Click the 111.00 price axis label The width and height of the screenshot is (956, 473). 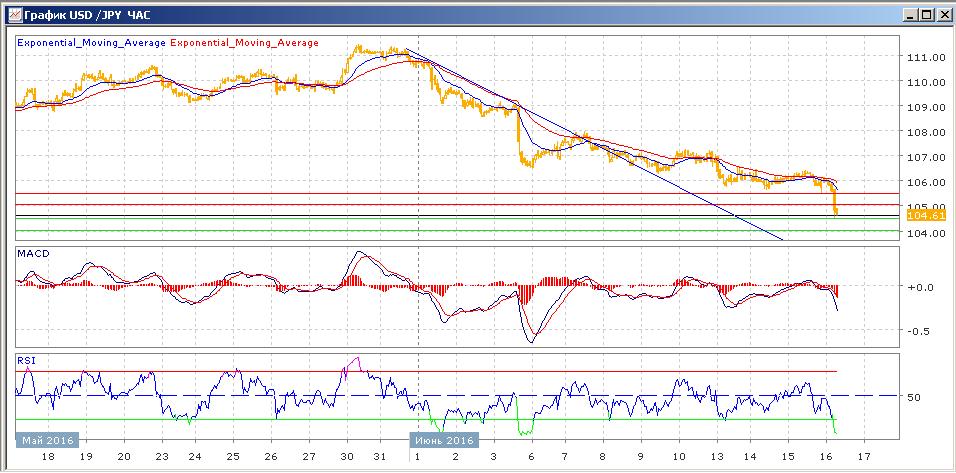coord(926,57)
